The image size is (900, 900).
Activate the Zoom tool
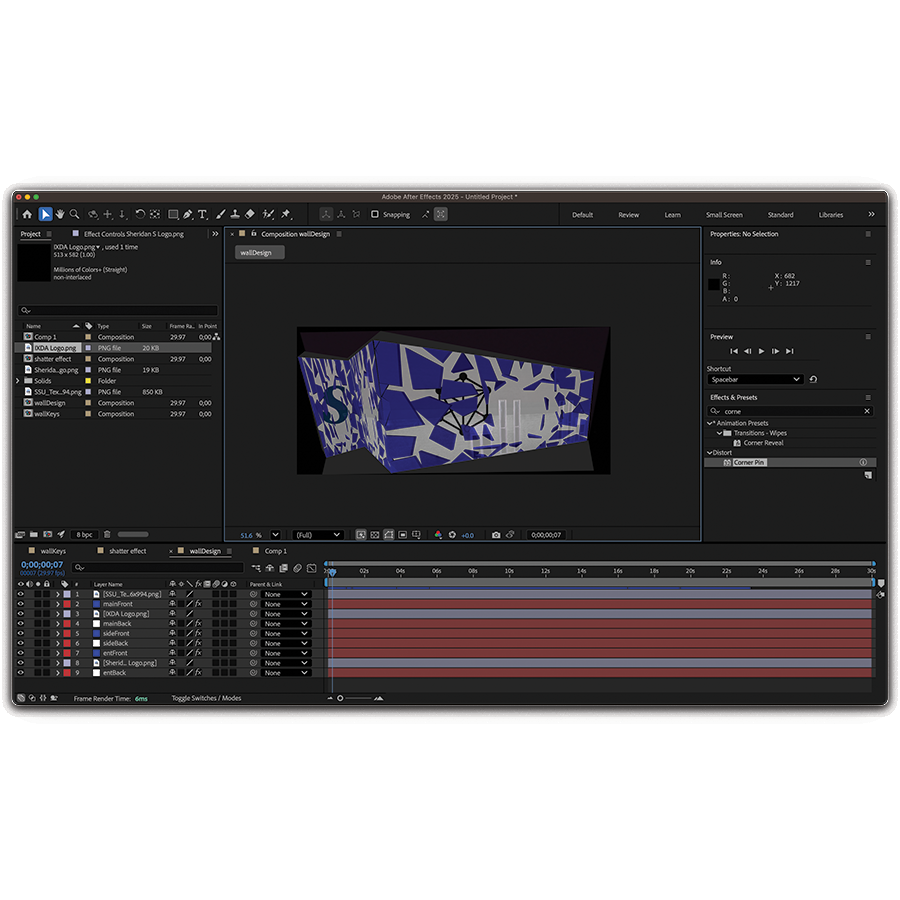click(72, 214)
